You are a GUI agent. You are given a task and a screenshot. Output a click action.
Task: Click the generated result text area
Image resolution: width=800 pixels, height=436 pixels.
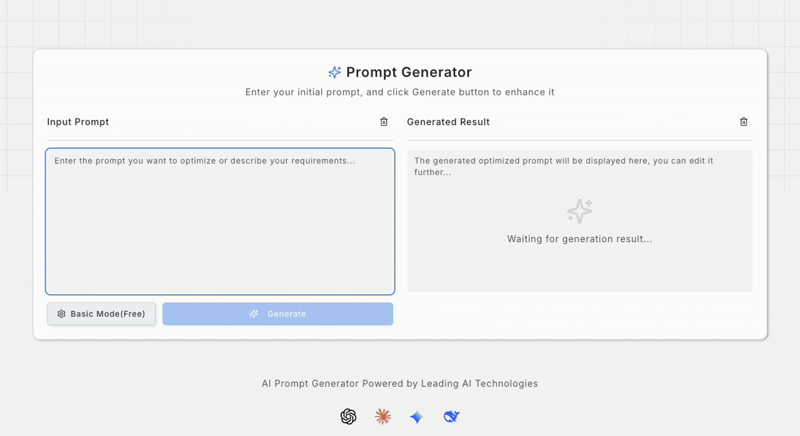pos(580,221)
